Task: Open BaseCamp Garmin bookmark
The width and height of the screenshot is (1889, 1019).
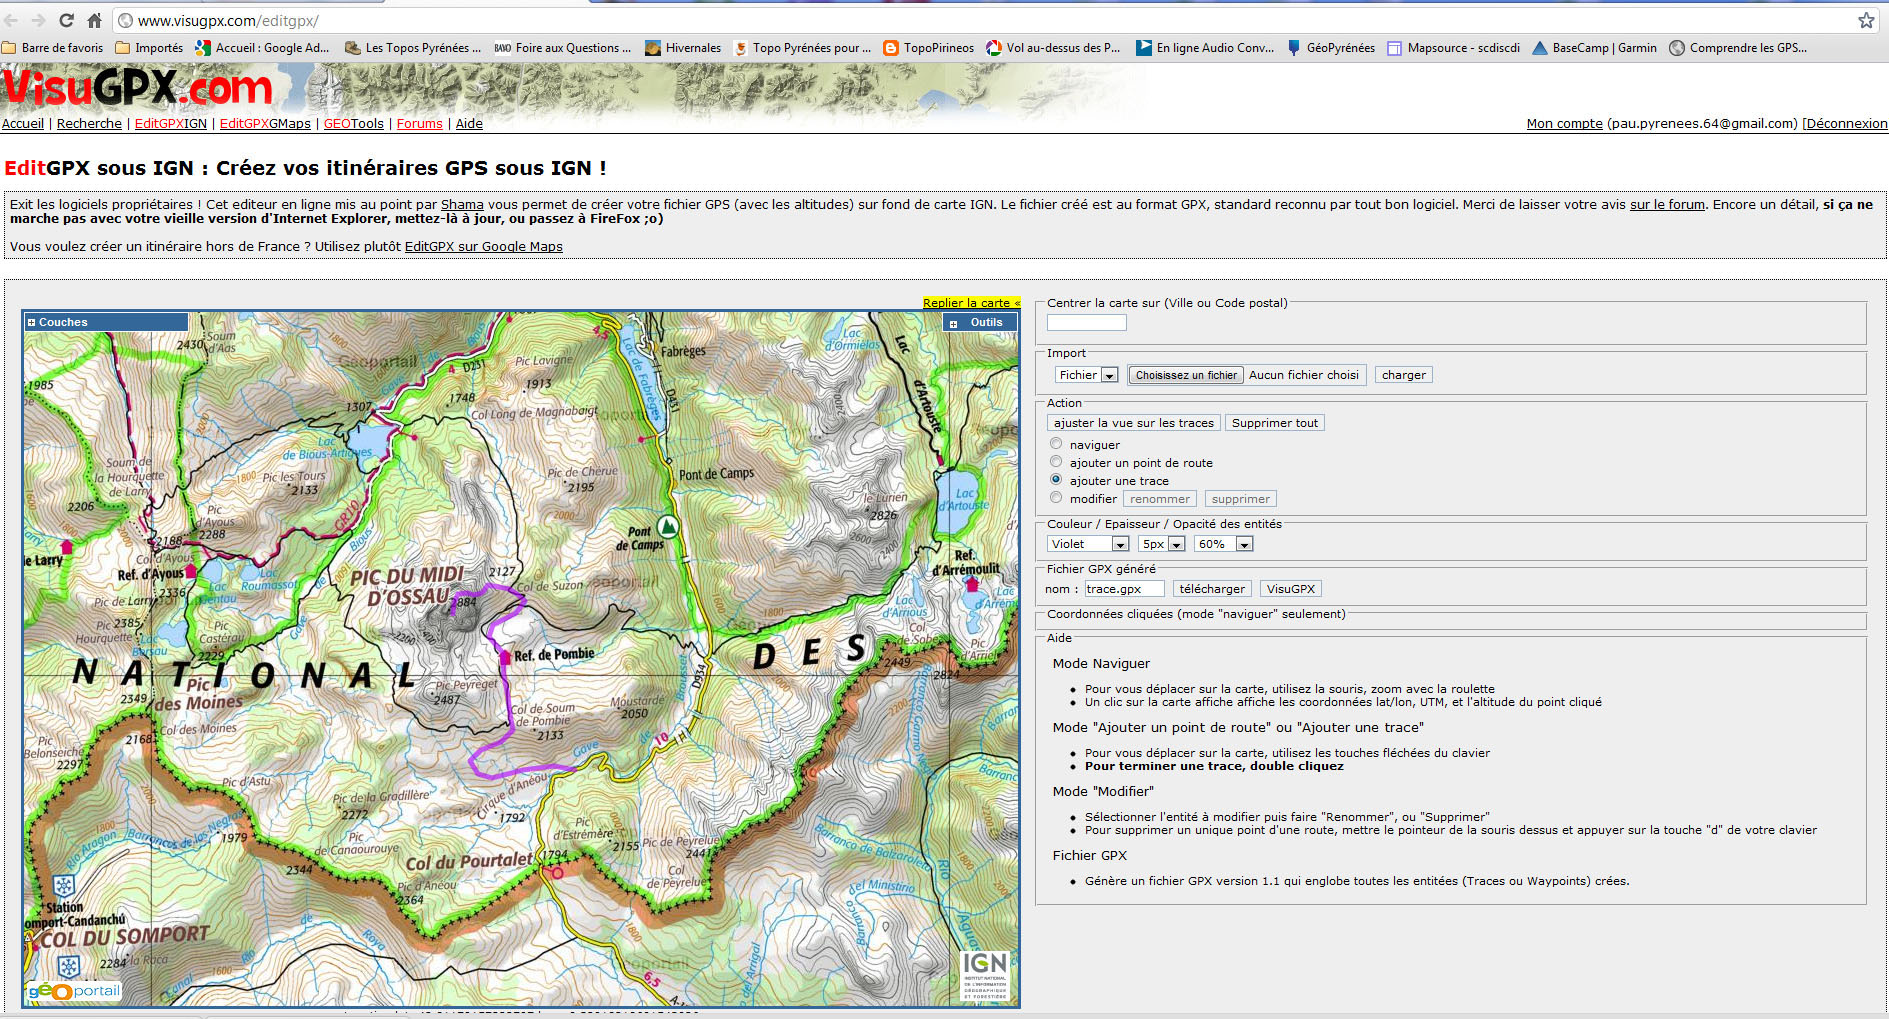Action: [1595, 48]
